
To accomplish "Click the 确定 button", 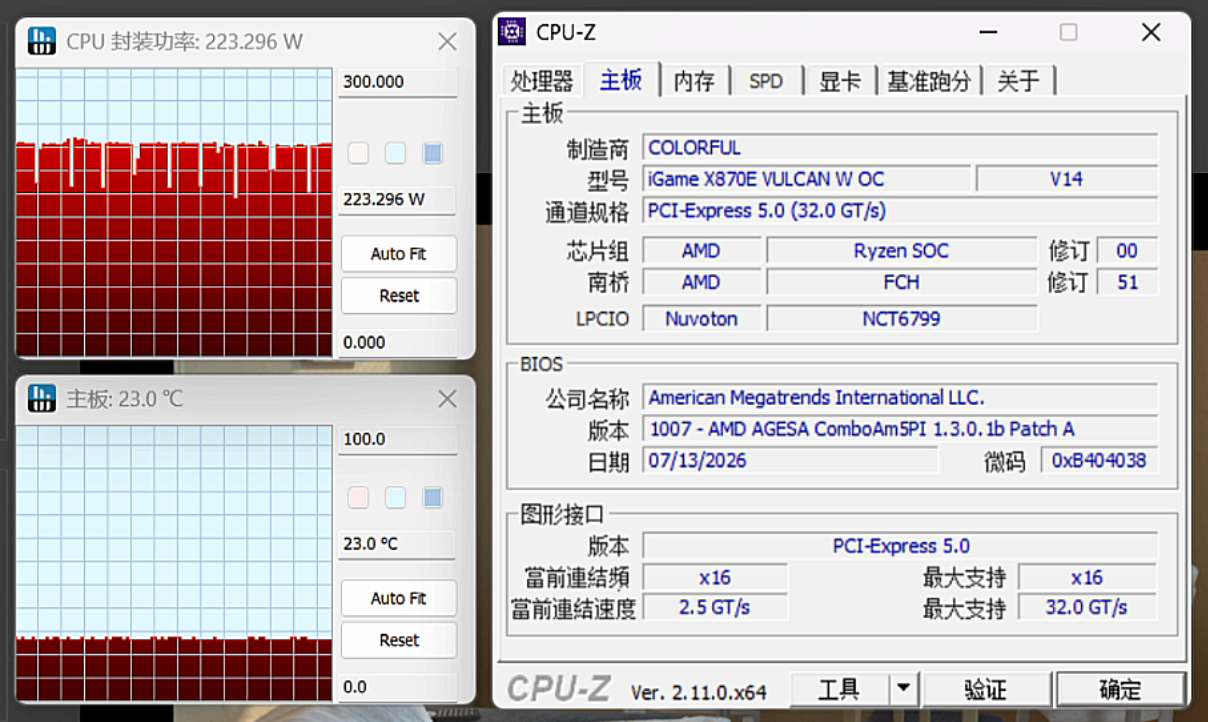I will tap(1120, 689).
